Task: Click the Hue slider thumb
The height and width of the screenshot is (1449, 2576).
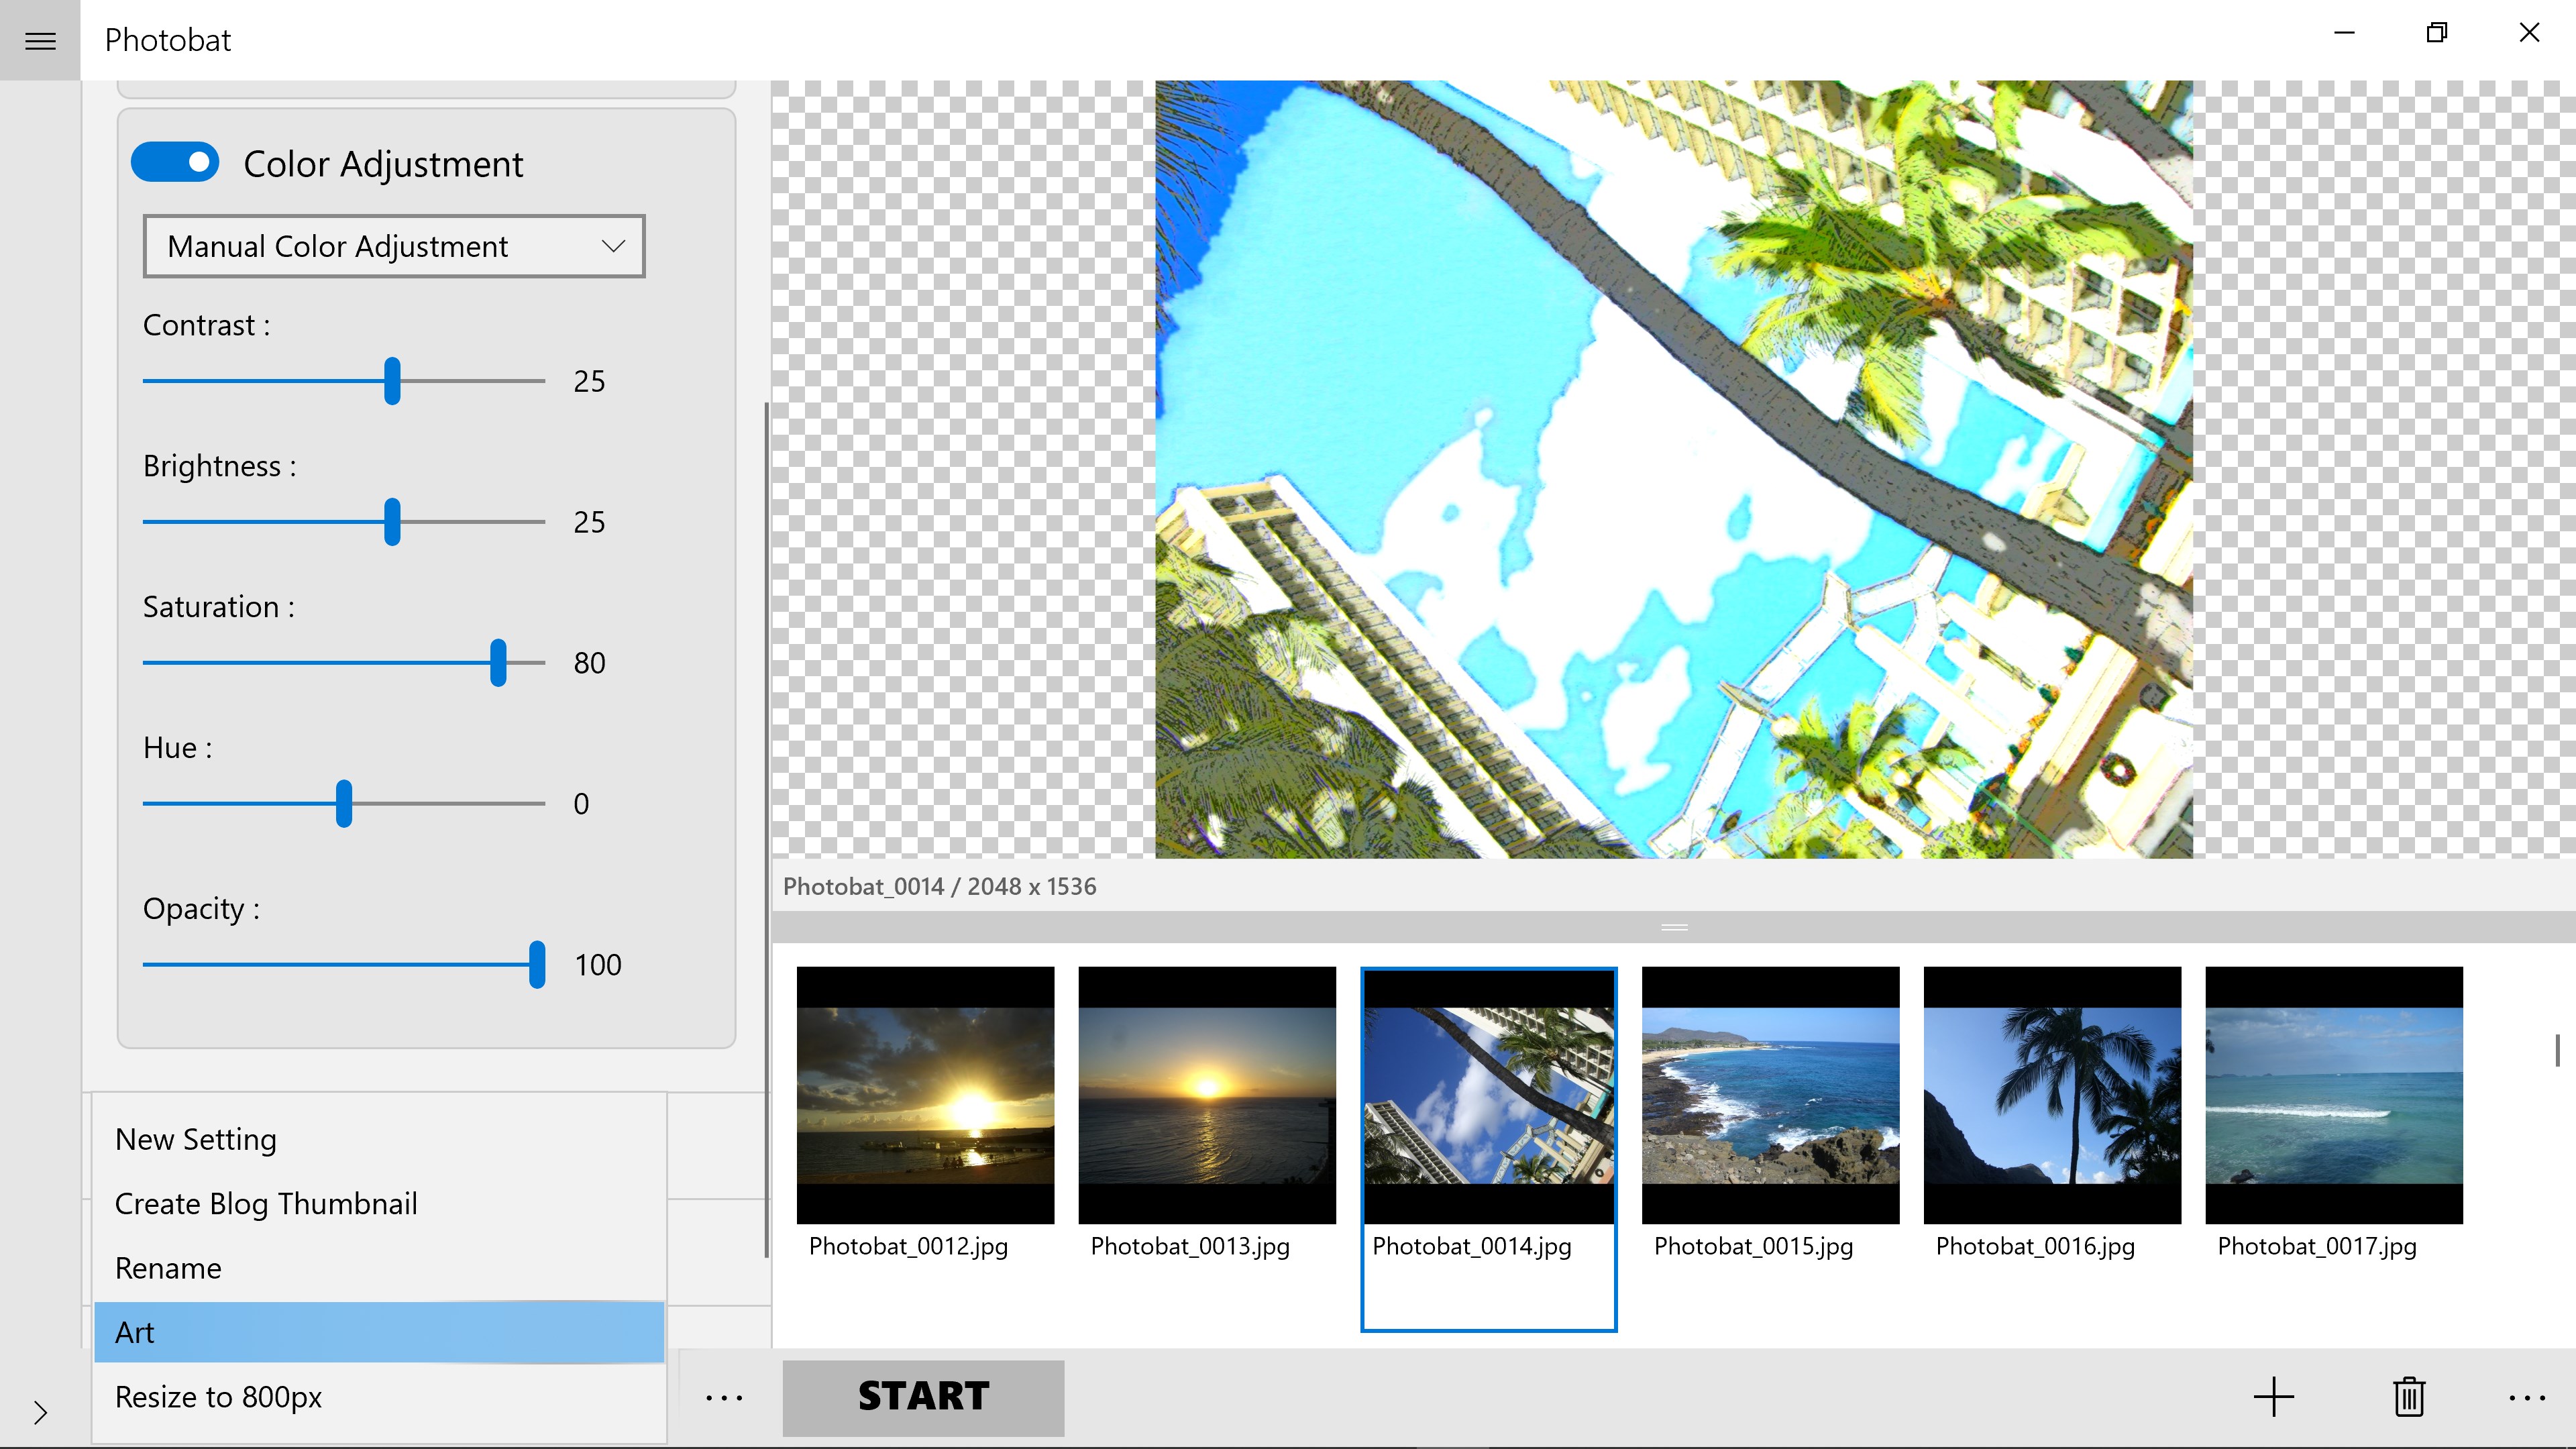Action: click(344, 803)
